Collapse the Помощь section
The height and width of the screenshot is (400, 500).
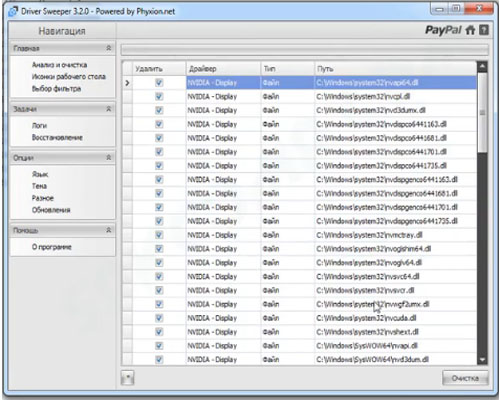[109, 230]
